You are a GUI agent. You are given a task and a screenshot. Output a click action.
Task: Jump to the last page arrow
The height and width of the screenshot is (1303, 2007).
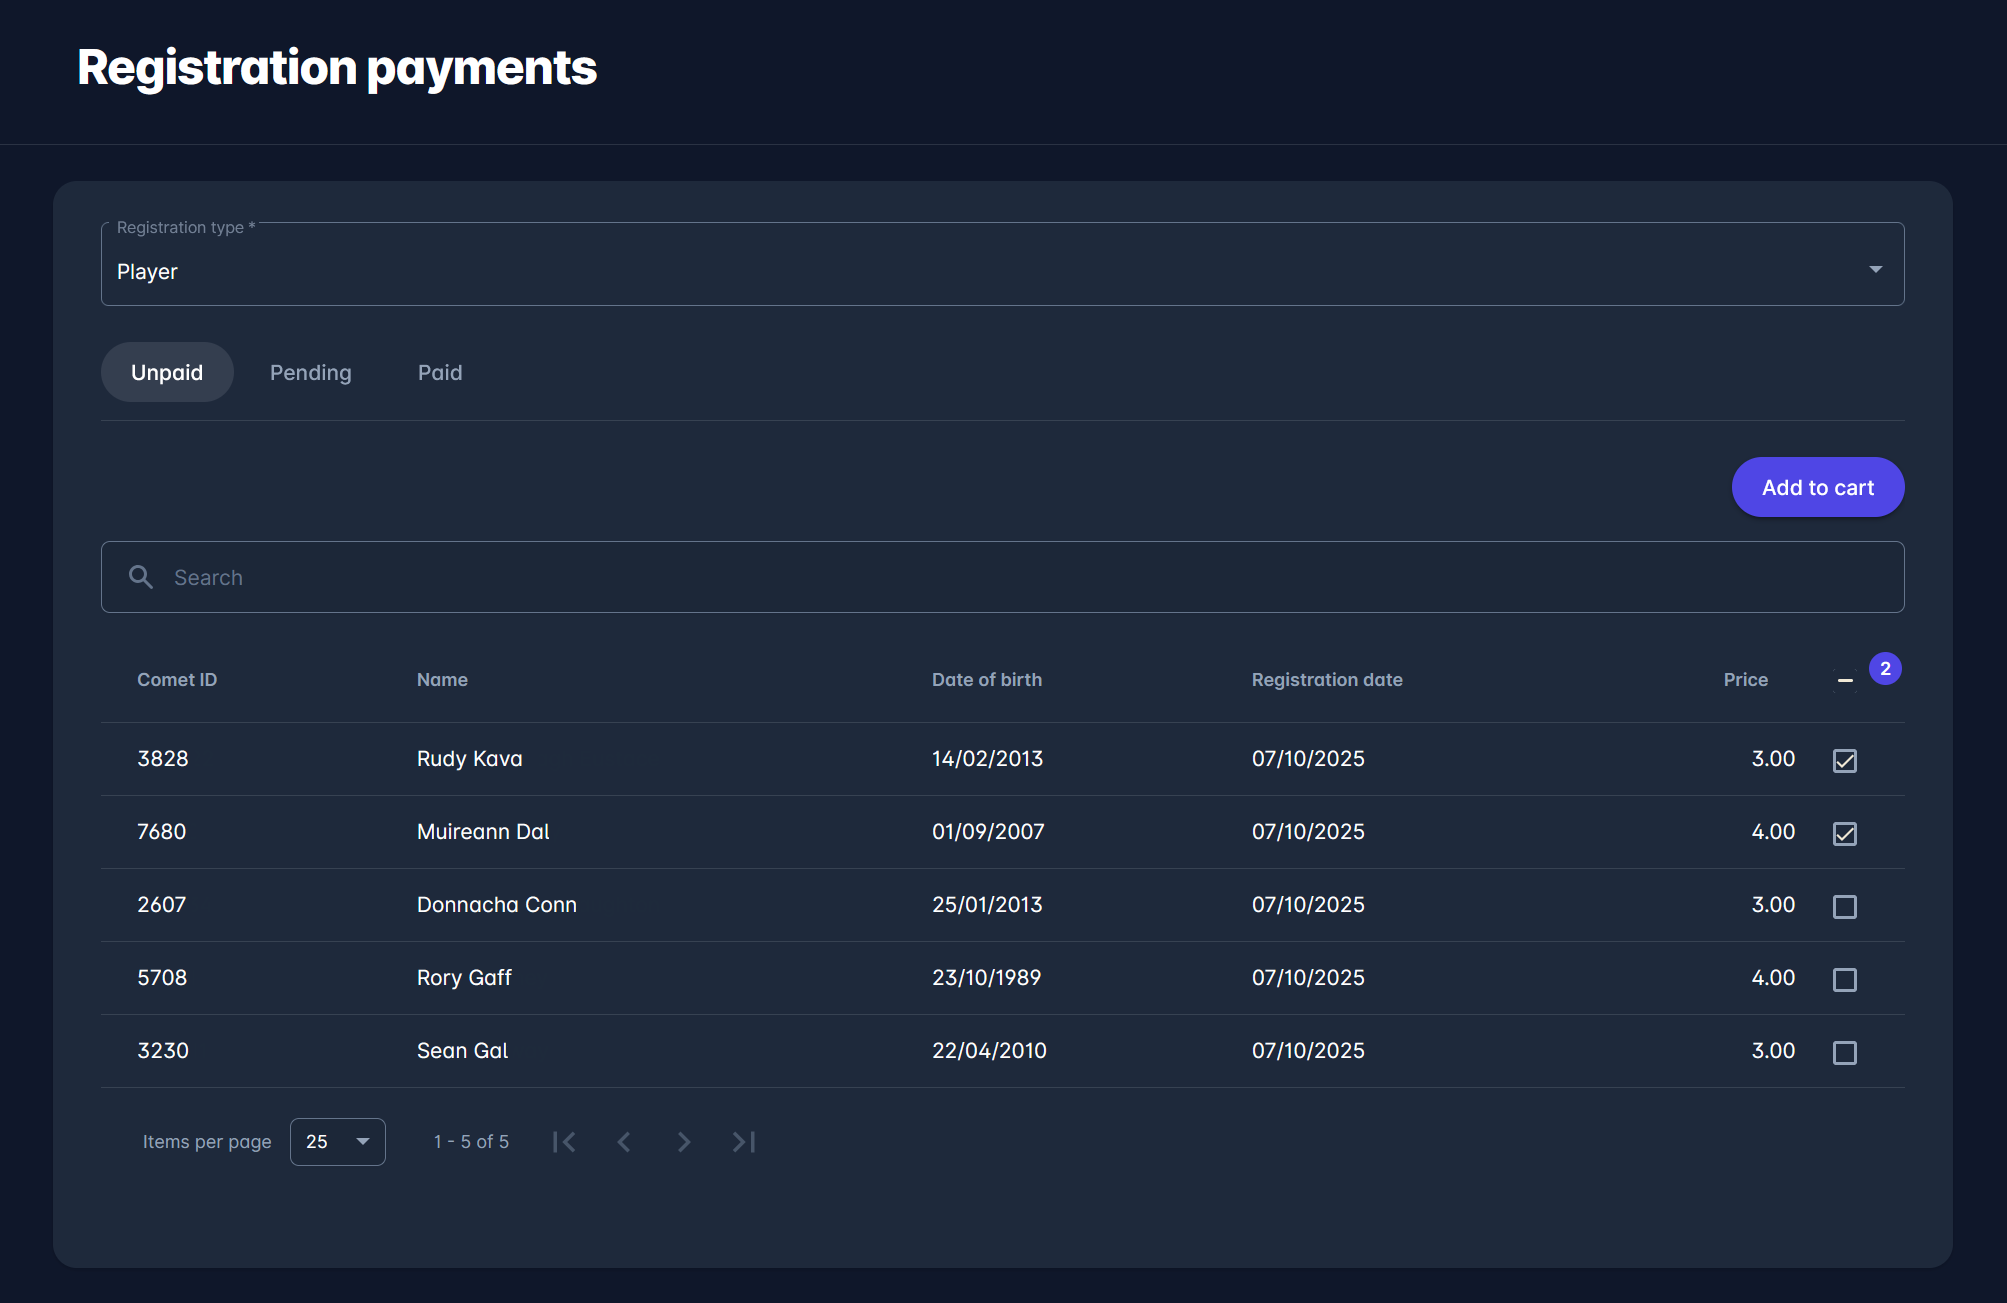pyautogui.click(x=744, y=1142)
